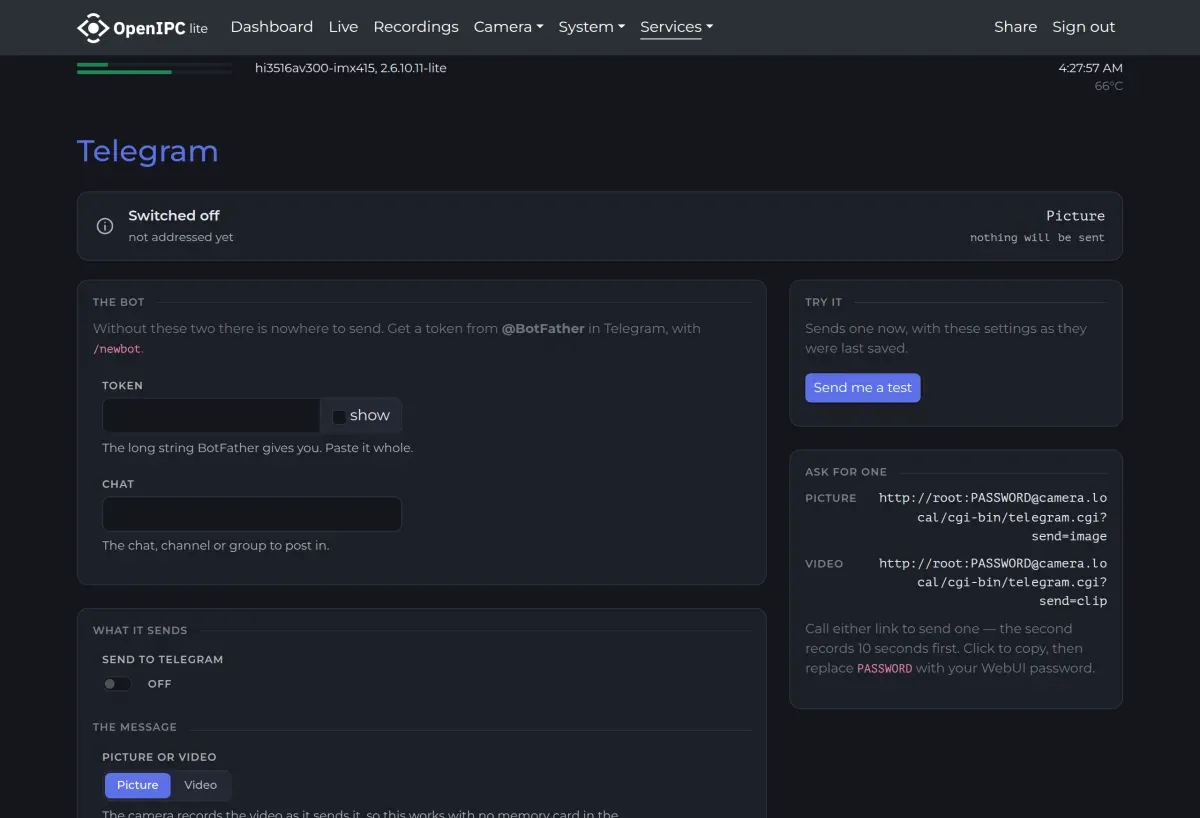The width and height of the screenshot is (1200, 818).
Task: Copy the video send=clip URL
Action: pos(993,582)
